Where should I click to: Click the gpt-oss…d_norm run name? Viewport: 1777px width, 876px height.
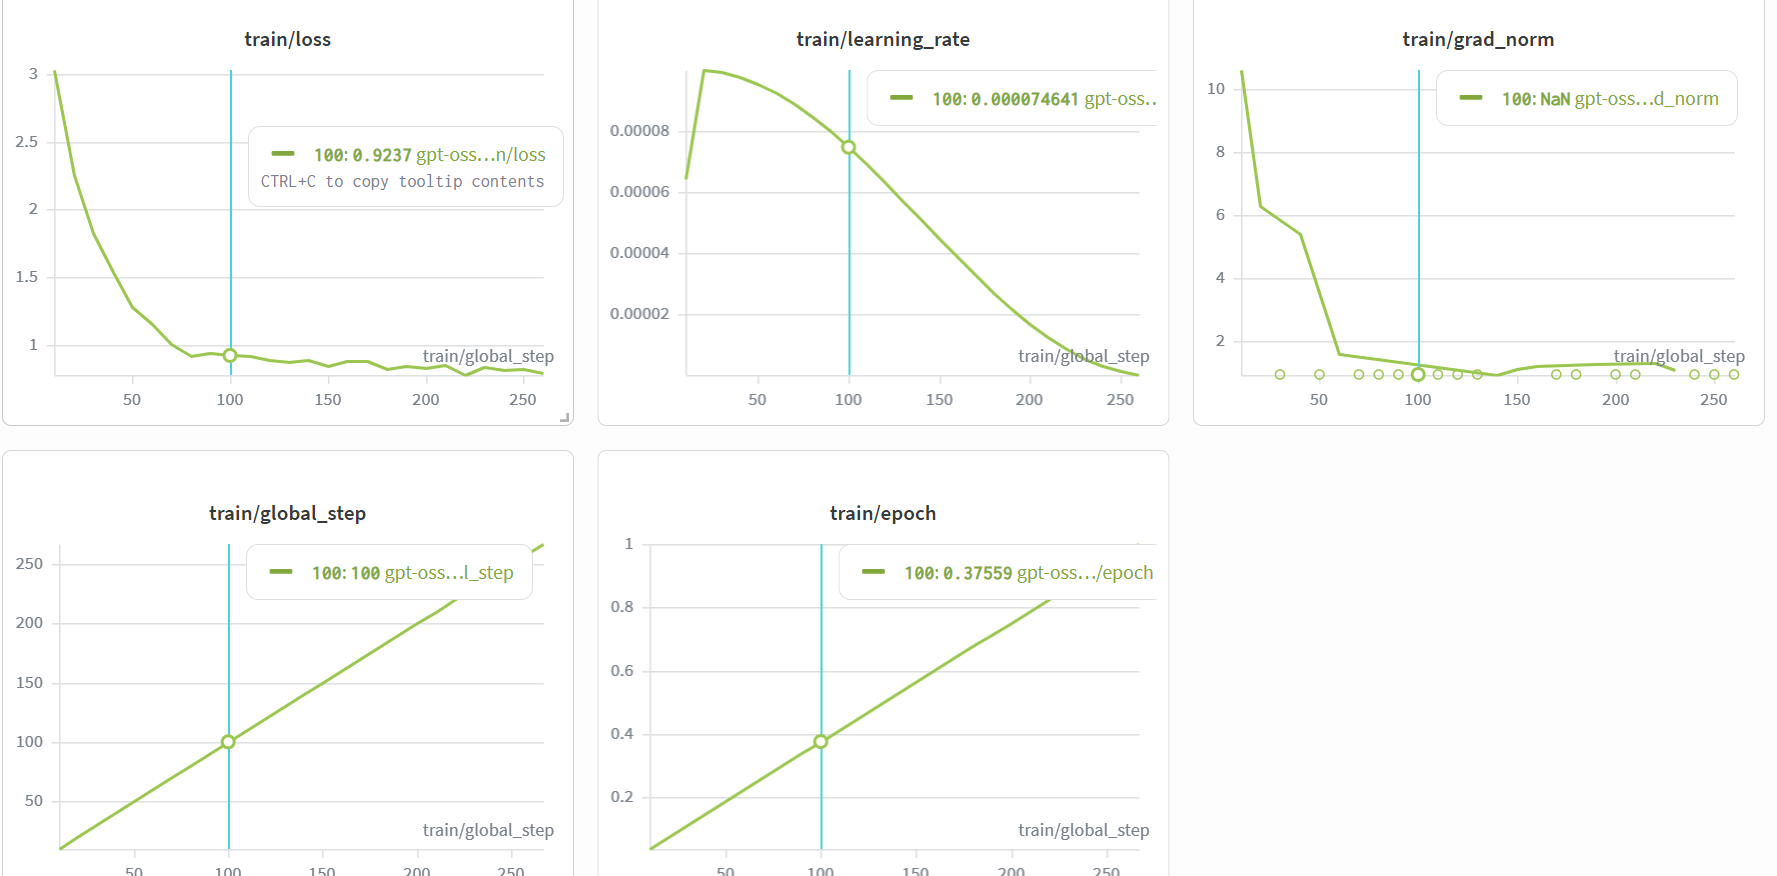[x=1646, y=99]
